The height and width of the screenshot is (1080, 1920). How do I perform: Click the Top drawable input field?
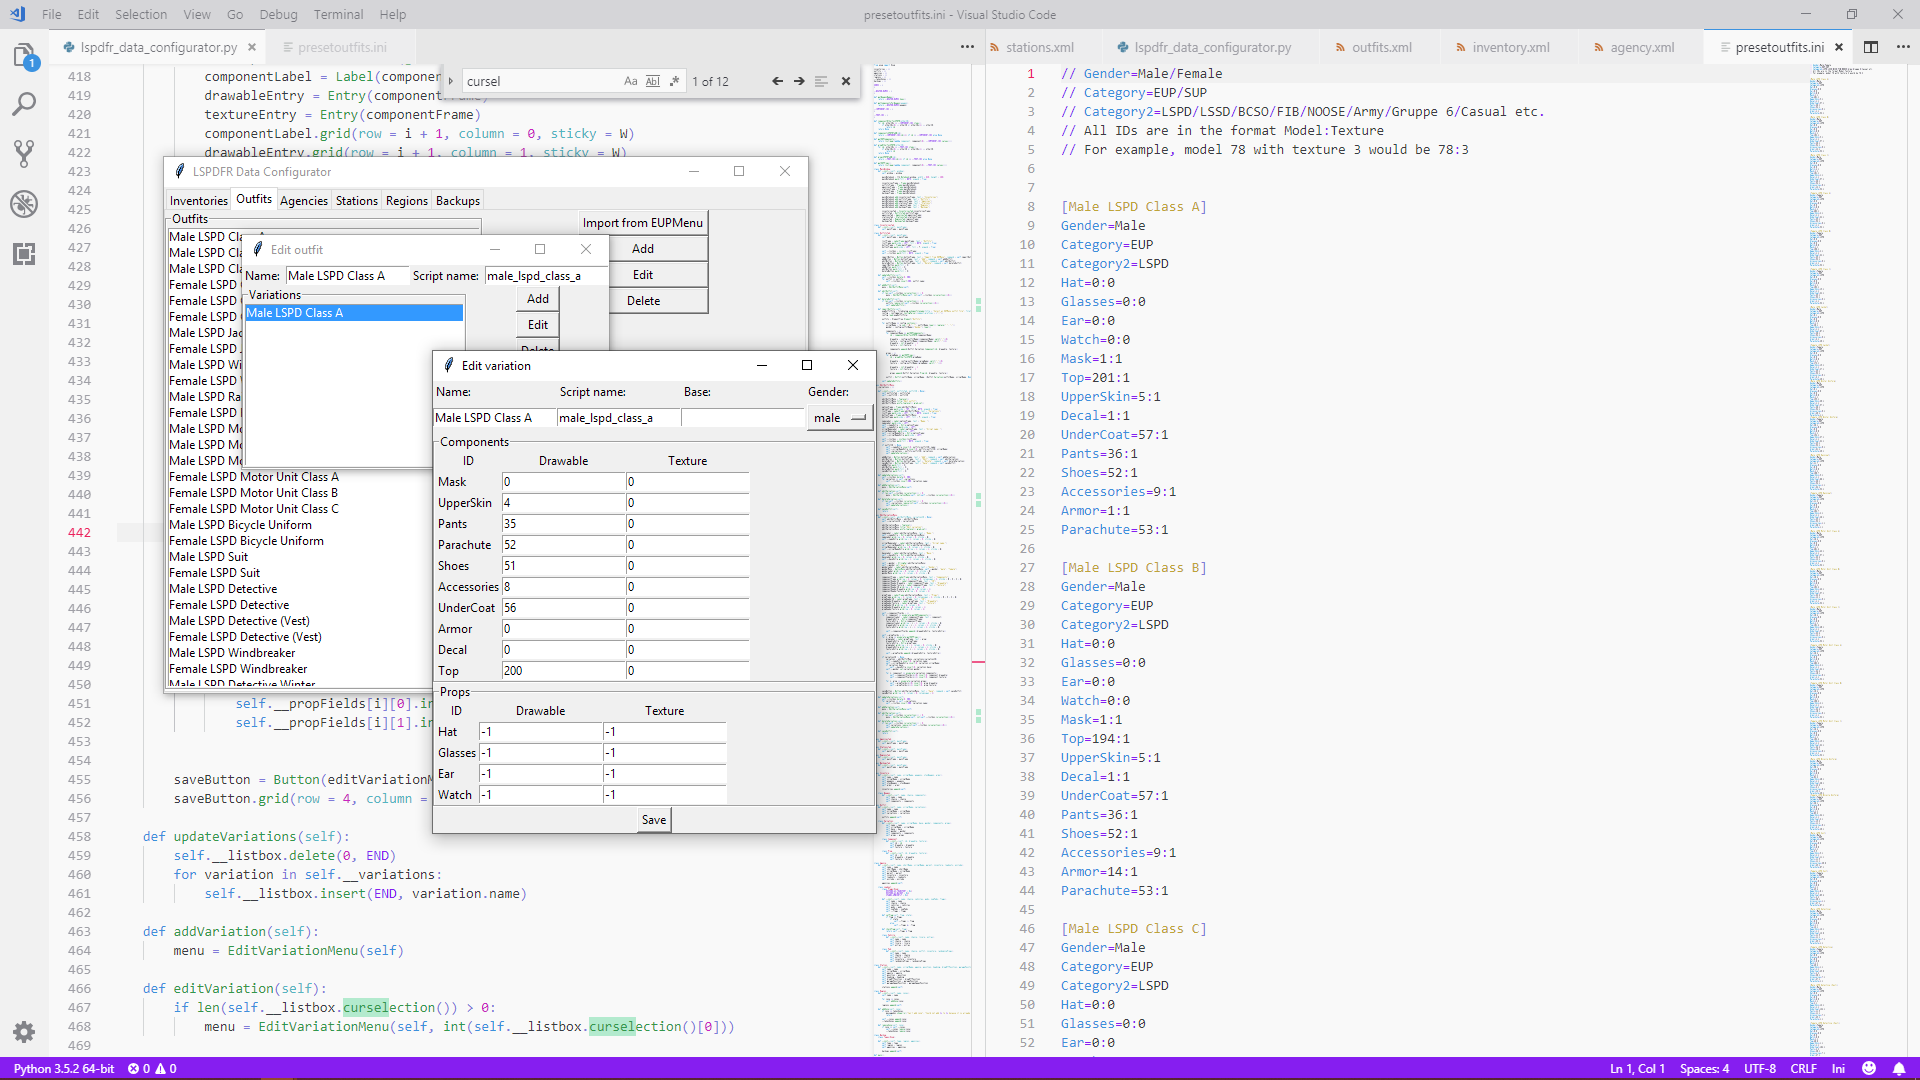click(x=563, y=671)
